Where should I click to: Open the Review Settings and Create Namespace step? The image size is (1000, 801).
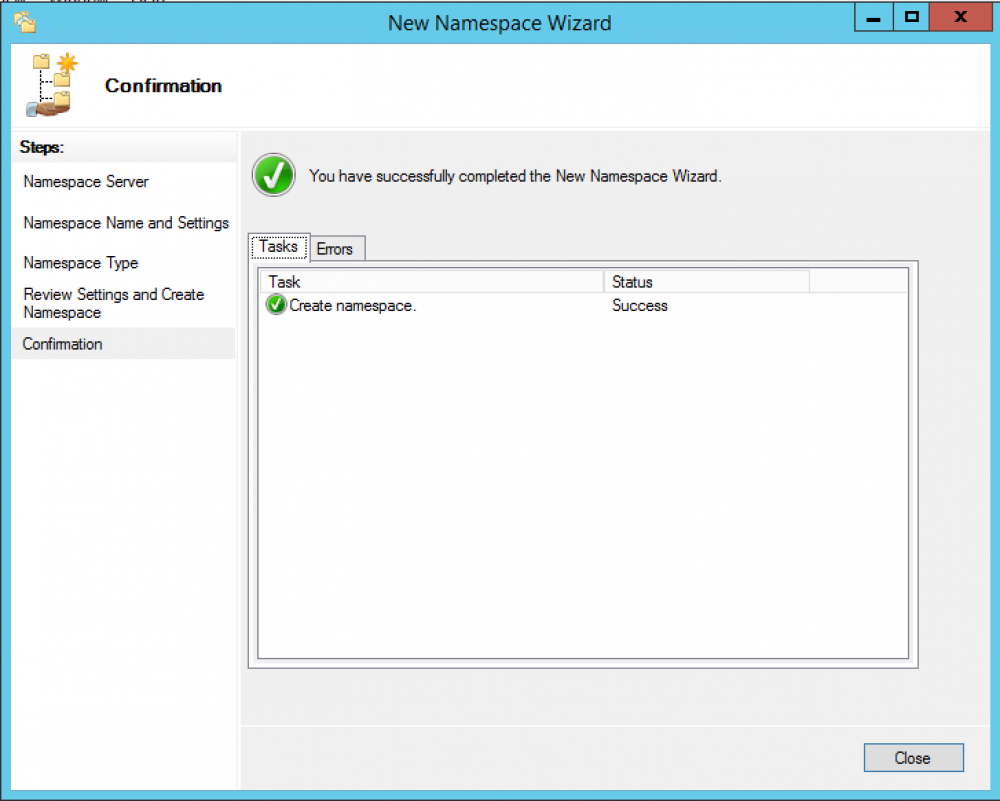pyautogui.click(x=113, y=303)
